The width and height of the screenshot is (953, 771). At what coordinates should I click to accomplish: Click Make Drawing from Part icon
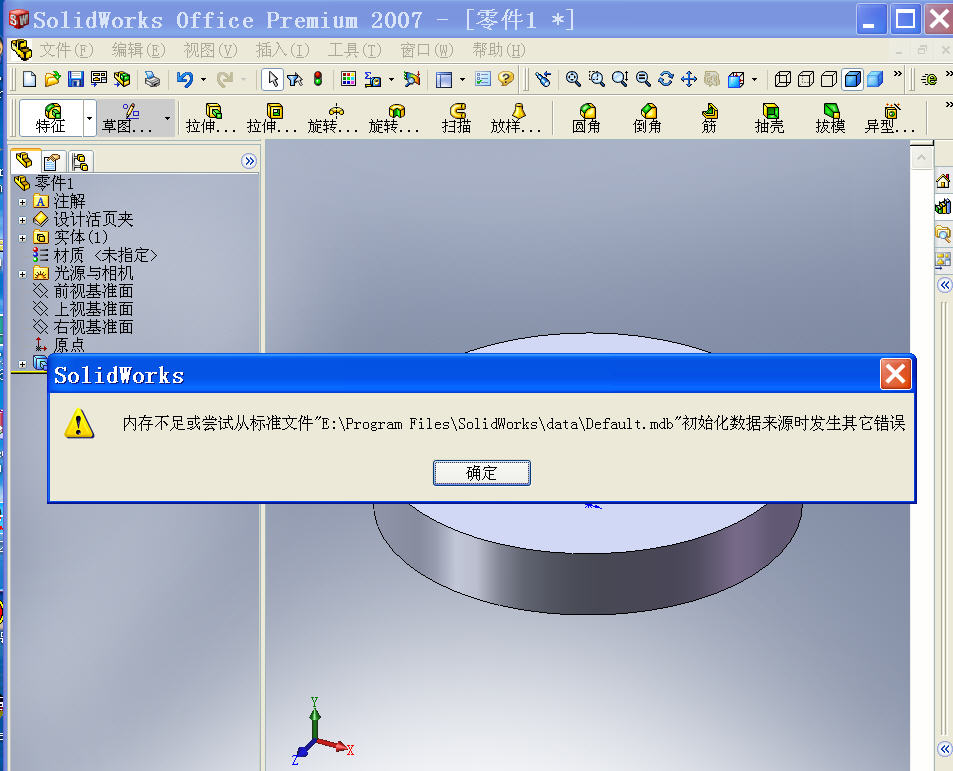pyautogui.click(x=98, y=79)
